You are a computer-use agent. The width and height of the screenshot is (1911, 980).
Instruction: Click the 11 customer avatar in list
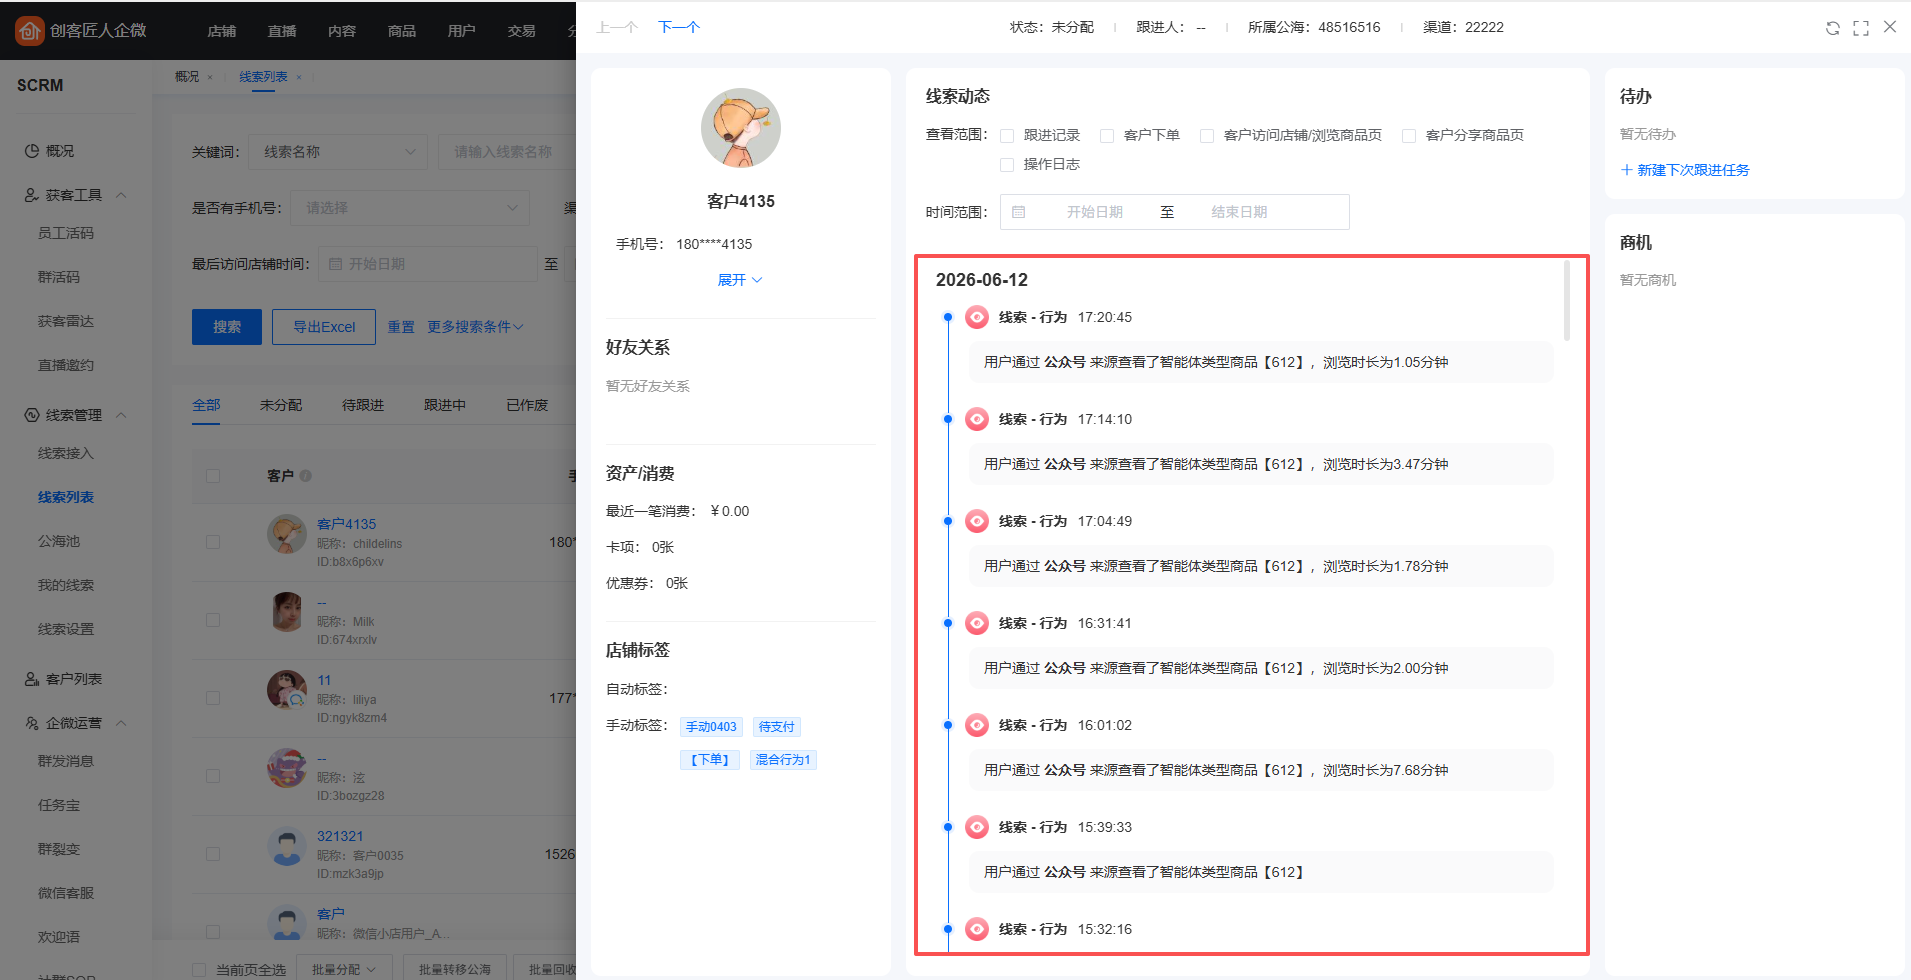[287, 690]
